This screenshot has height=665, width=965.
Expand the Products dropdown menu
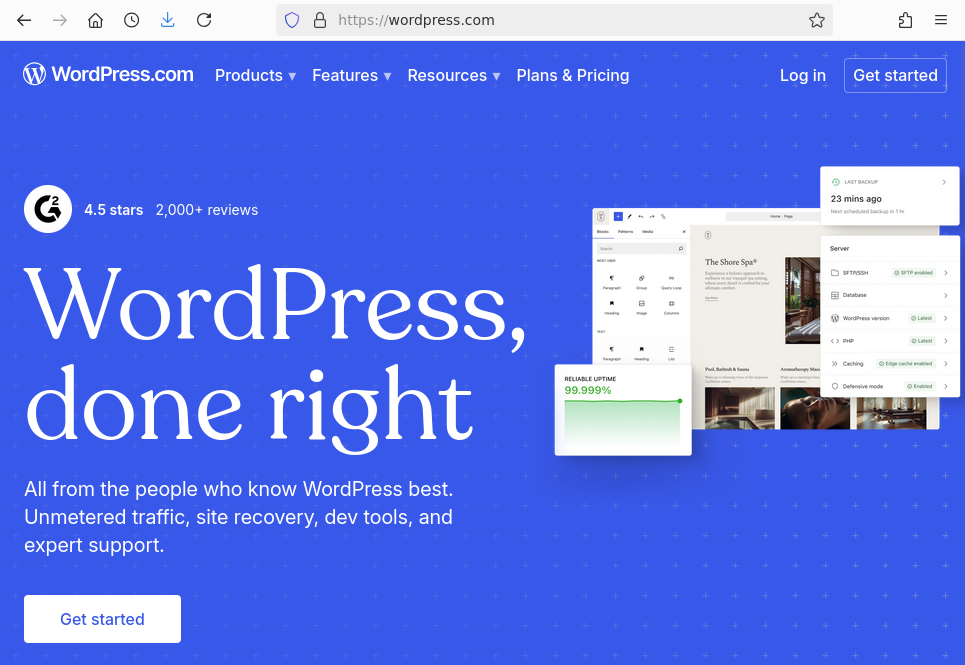coord(255,75)
